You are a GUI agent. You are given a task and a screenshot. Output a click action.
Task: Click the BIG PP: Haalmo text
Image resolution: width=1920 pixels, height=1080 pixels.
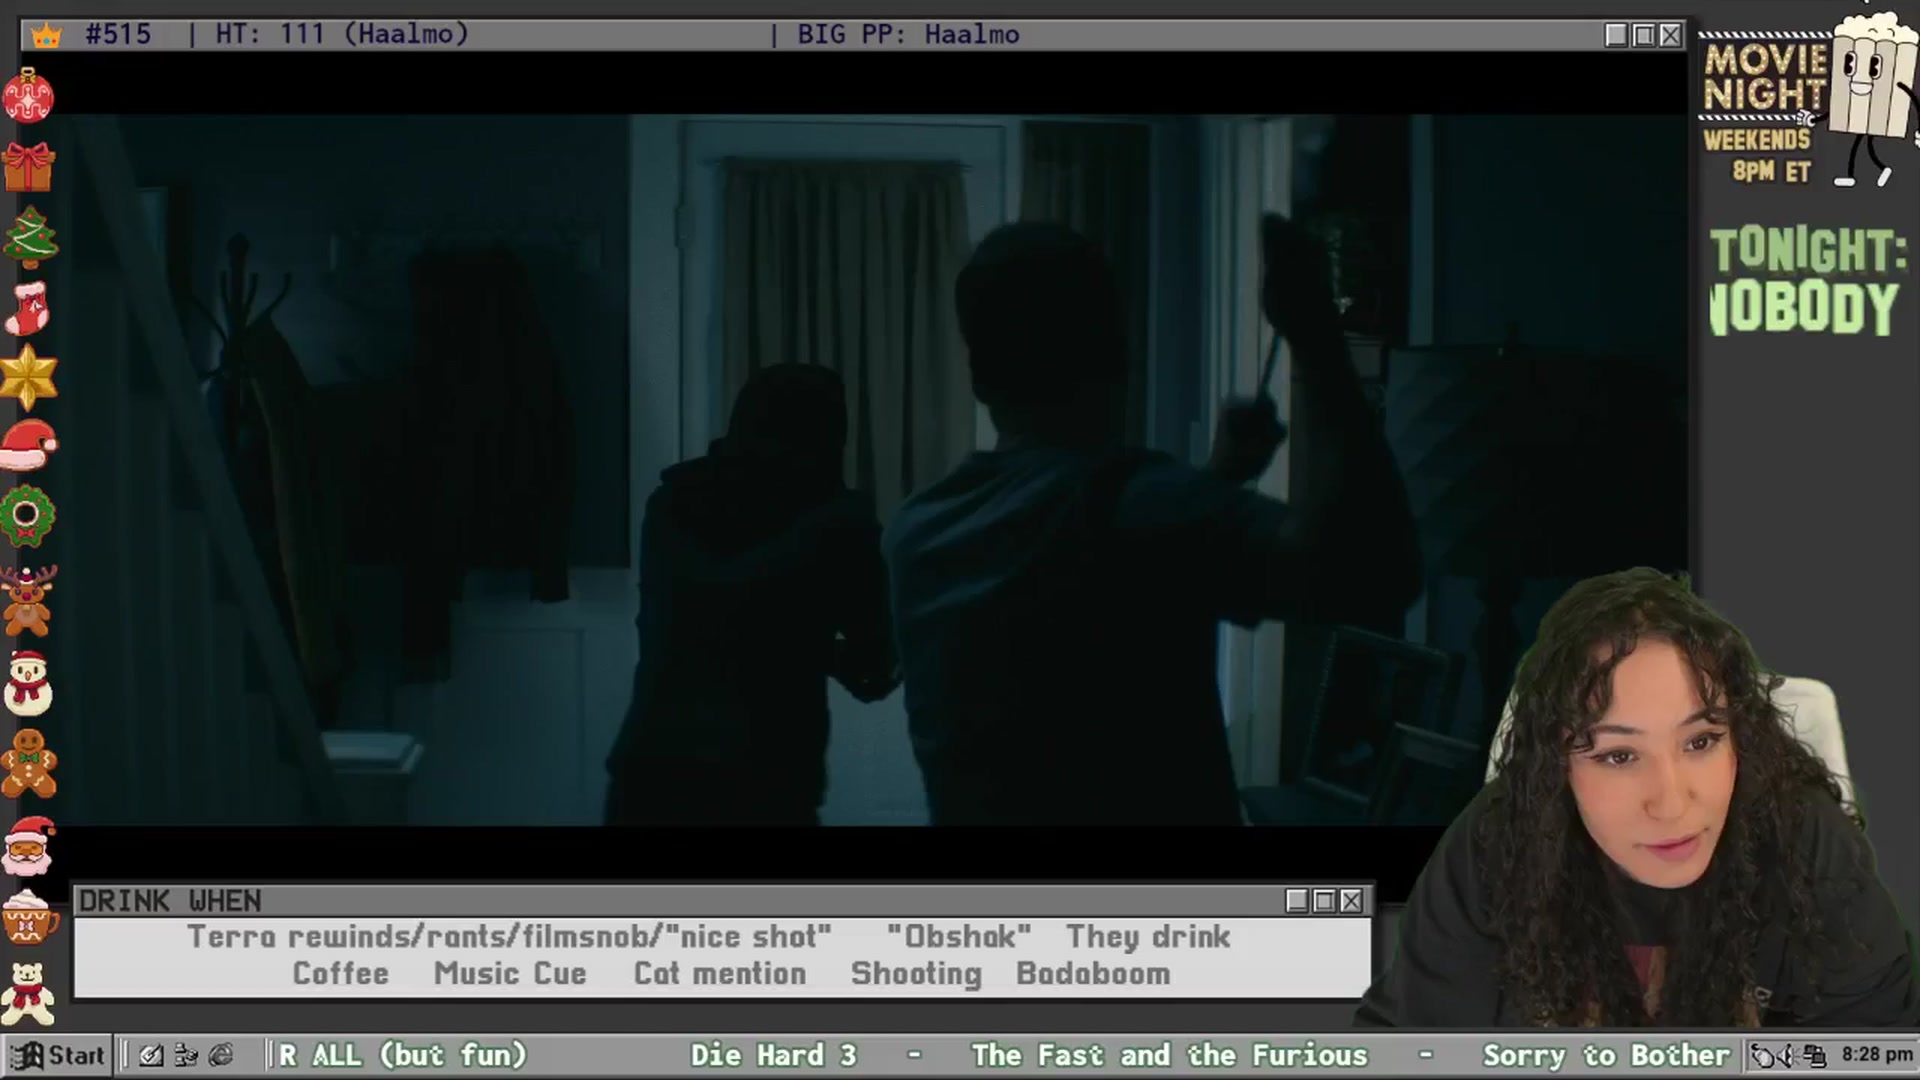[x=908, y=34]
